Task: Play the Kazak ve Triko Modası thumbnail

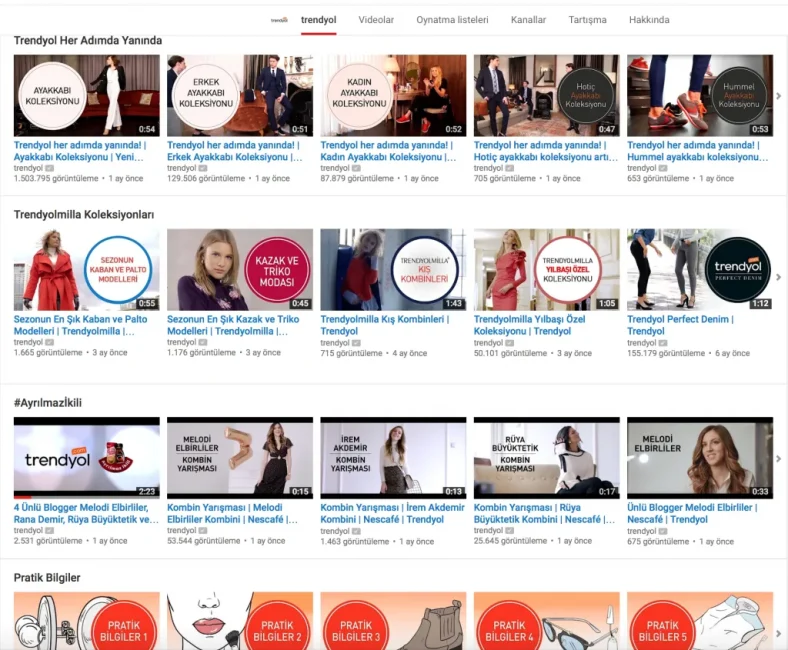Action: tap(240, 270)
